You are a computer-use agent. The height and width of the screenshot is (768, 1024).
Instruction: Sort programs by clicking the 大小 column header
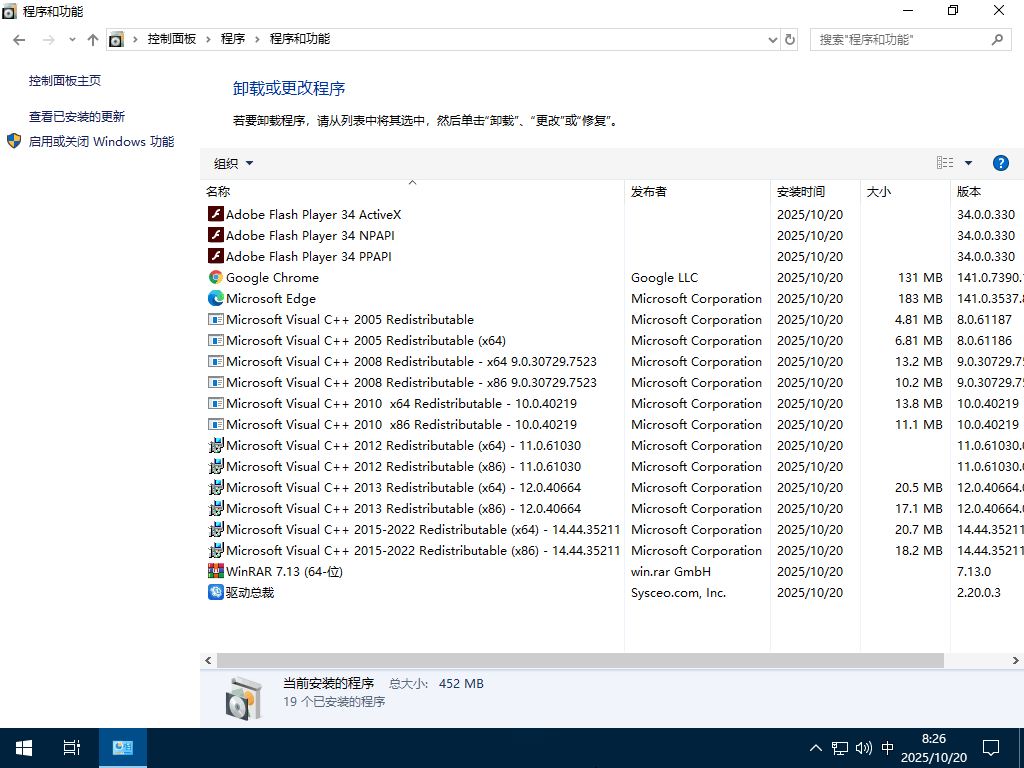point(877,191)
